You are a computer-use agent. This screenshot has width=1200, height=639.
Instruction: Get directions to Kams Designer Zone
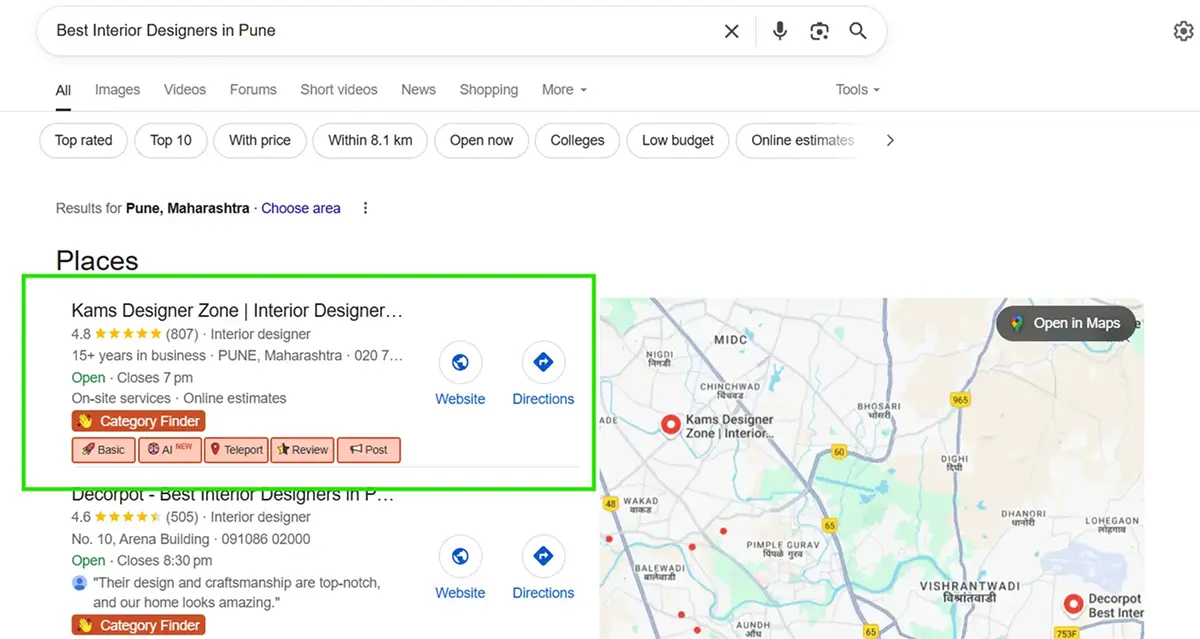point(543,363)
